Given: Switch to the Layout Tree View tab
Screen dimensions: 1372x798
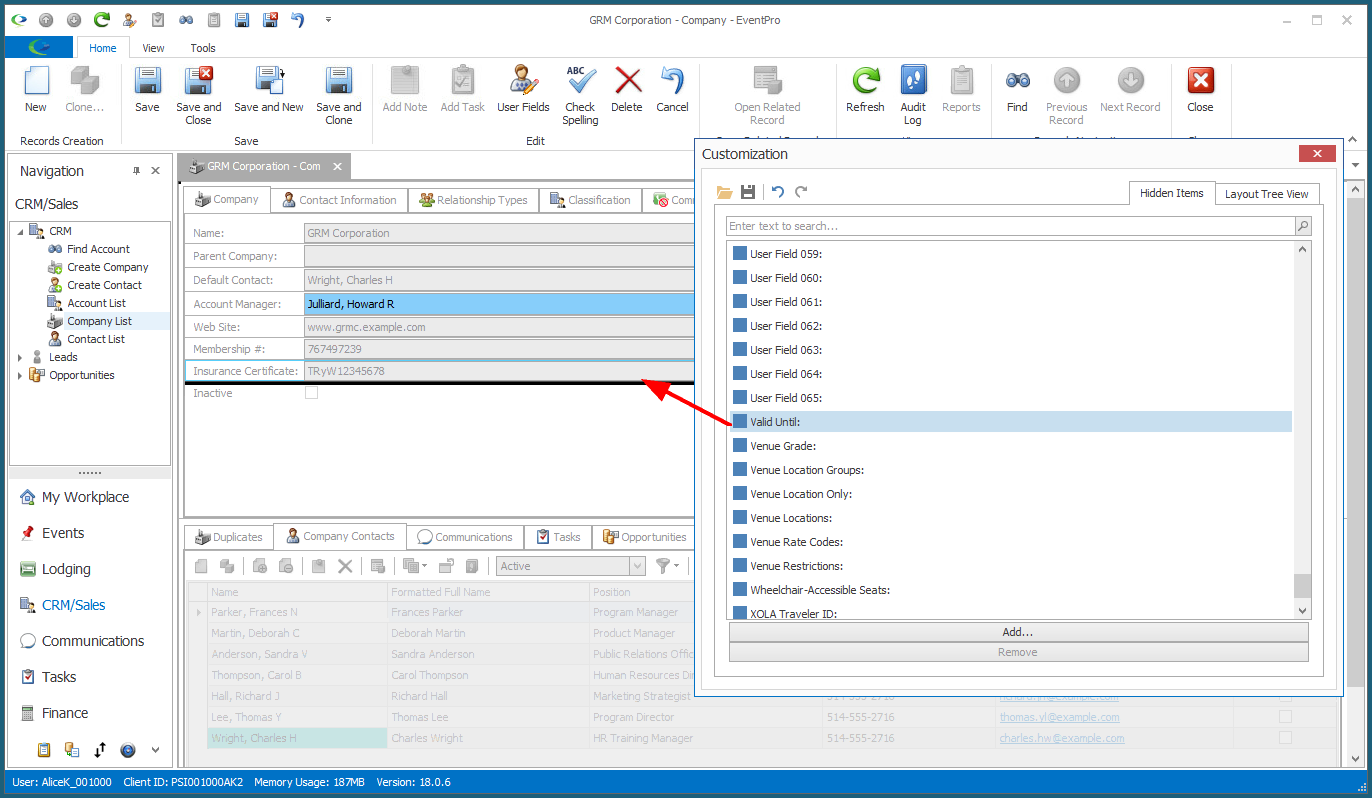Looking at the screenshot, I should tap(1267, 194).
